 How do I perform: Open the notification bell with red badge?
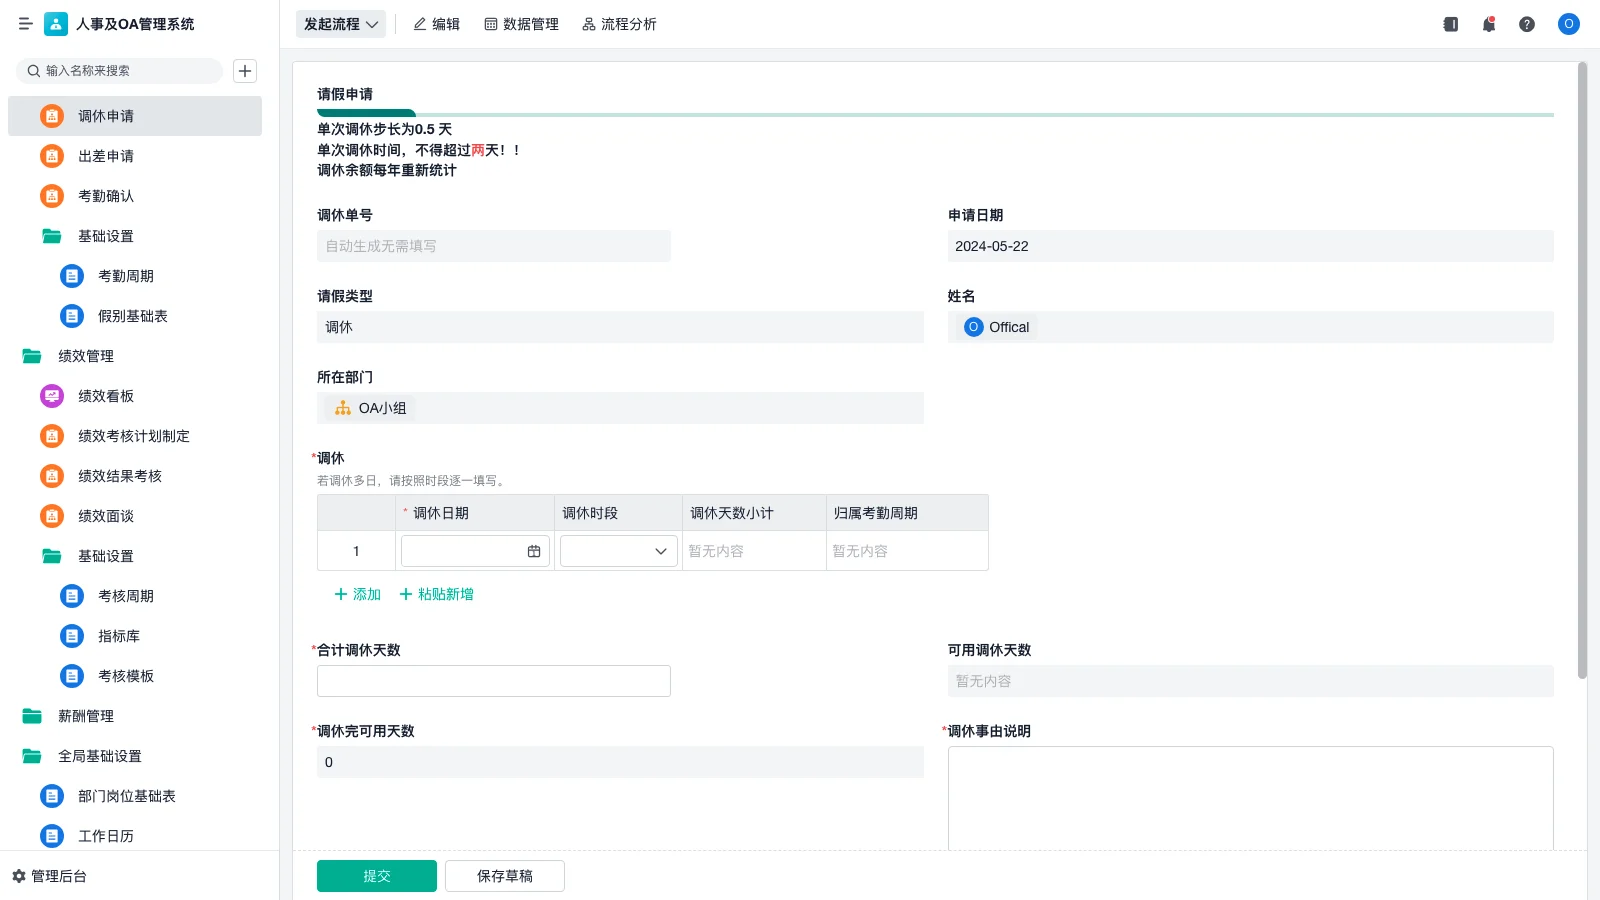[1488, 24]
